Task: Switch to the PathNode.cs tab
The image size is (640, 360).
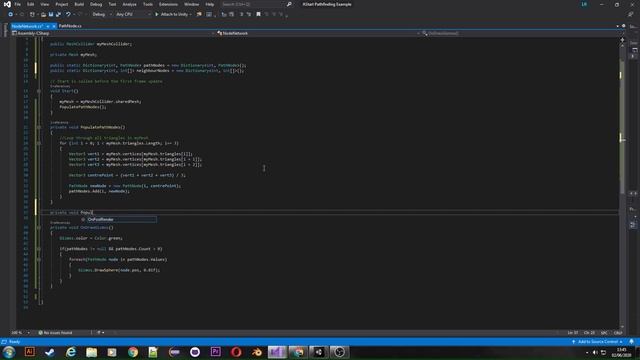Action: click(x=70, y=26)
